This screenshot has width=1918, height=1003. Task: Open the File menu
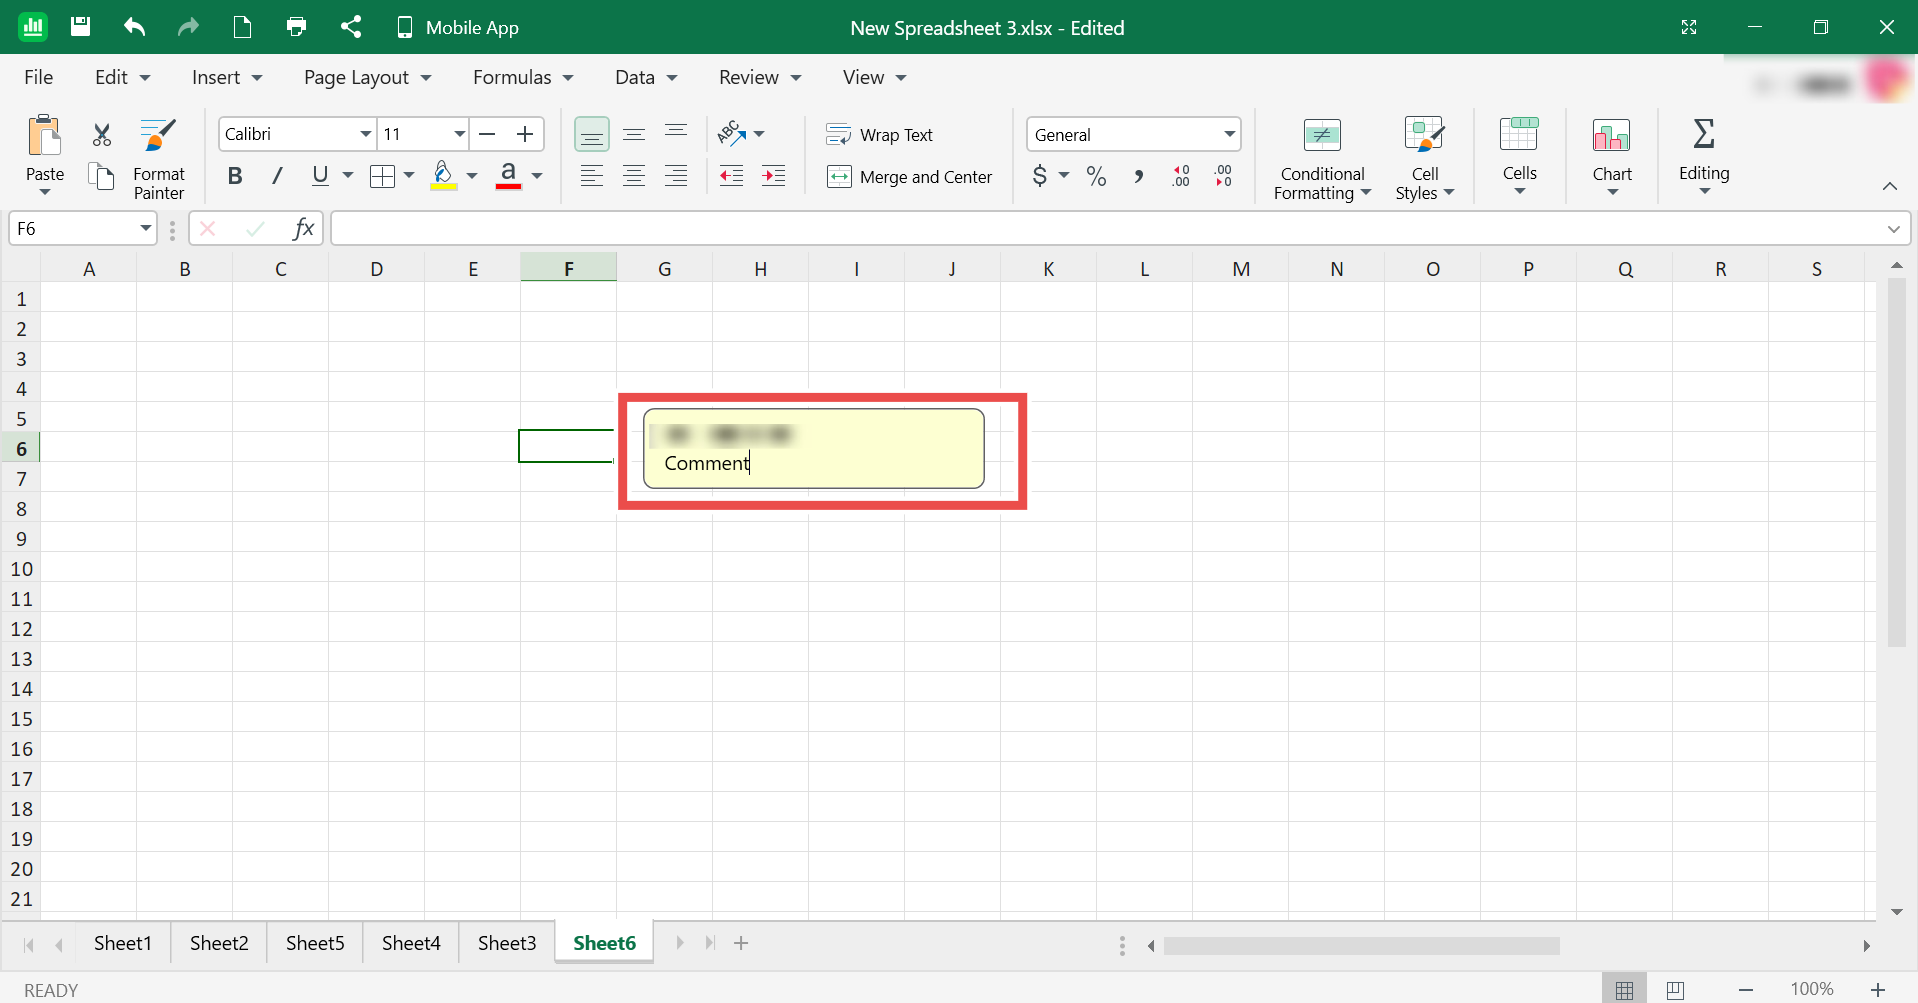coord(39,77)
